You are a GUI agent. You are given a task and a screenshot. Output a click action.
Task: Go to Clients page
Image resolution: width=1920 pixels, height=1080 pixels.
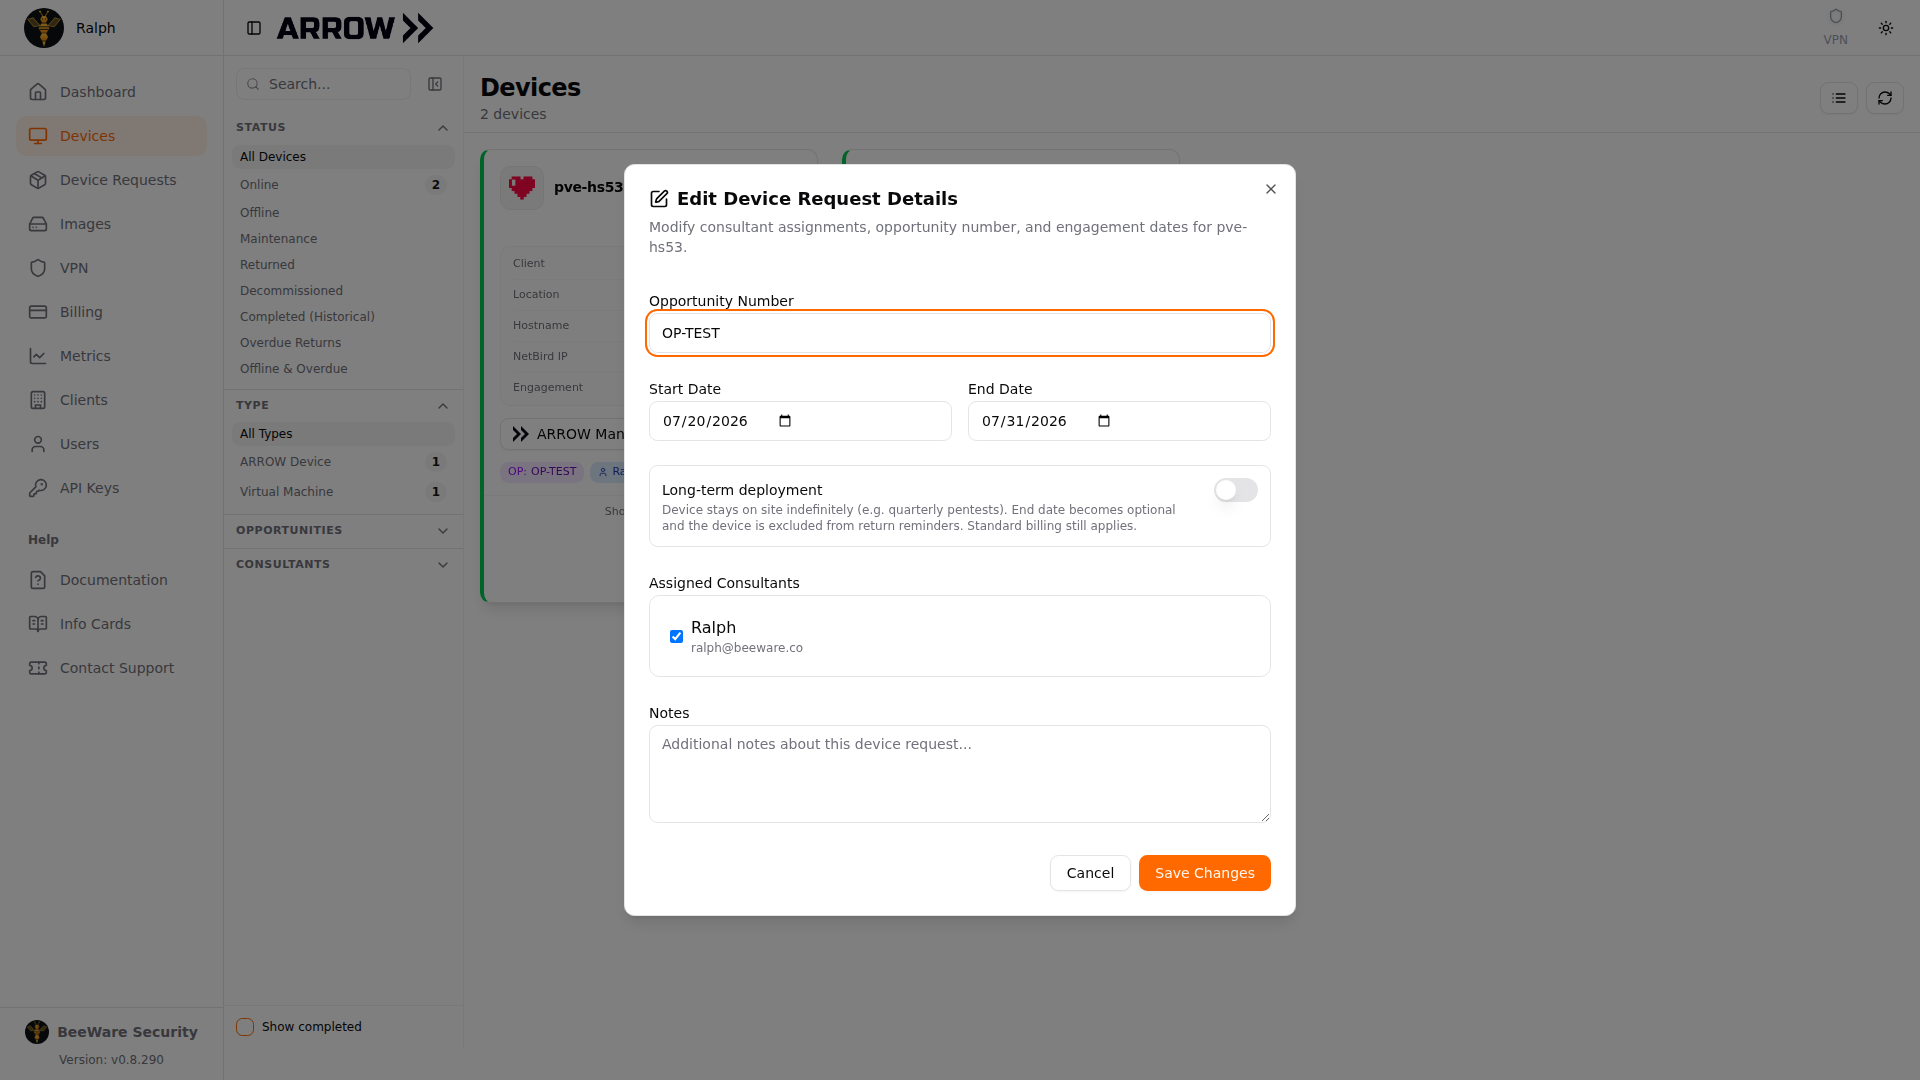(x=111, y=400)
